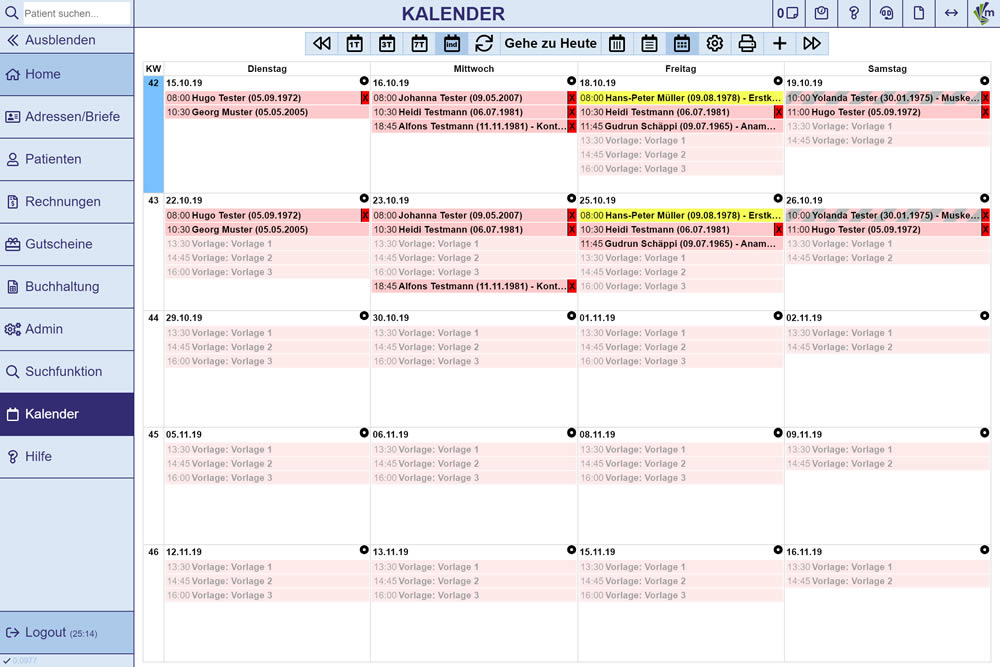The width and height of the screenshot is (1000, 667).
Task: Click the Gehe zu Heute button
Action: pos(550,43)
